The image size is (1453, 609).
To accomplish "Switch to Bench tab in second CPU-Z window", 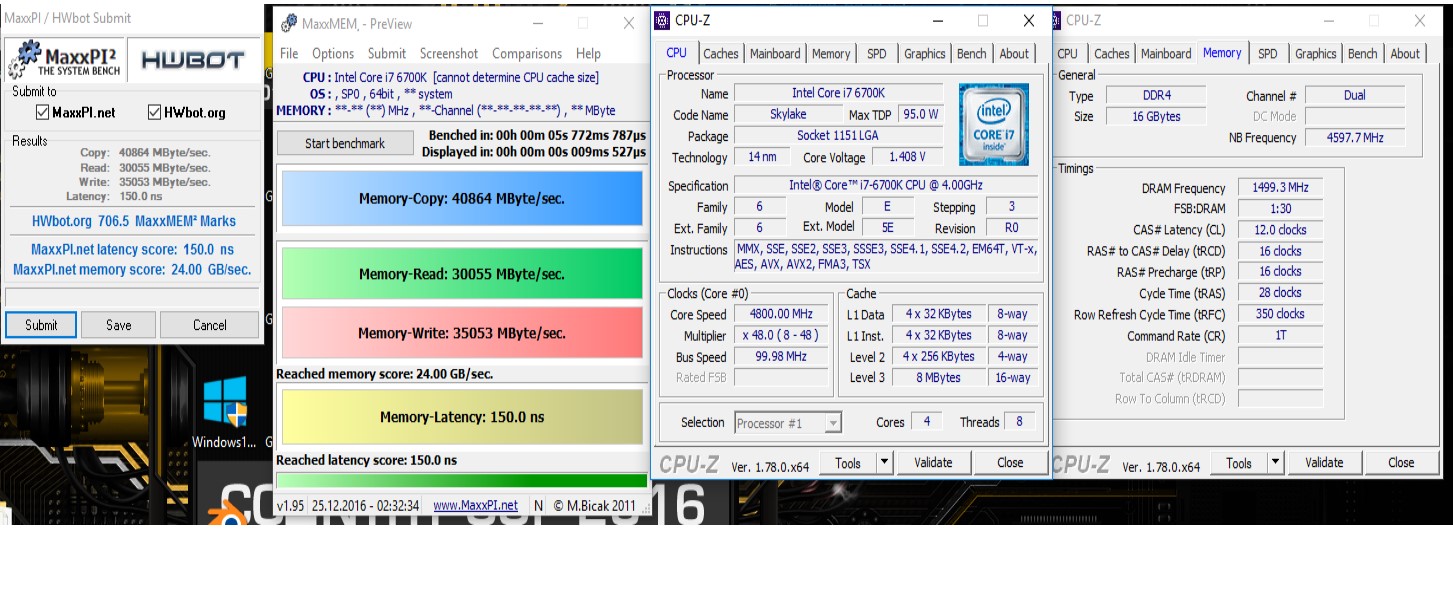I will pyautogui.click(x=1363, y=54).
